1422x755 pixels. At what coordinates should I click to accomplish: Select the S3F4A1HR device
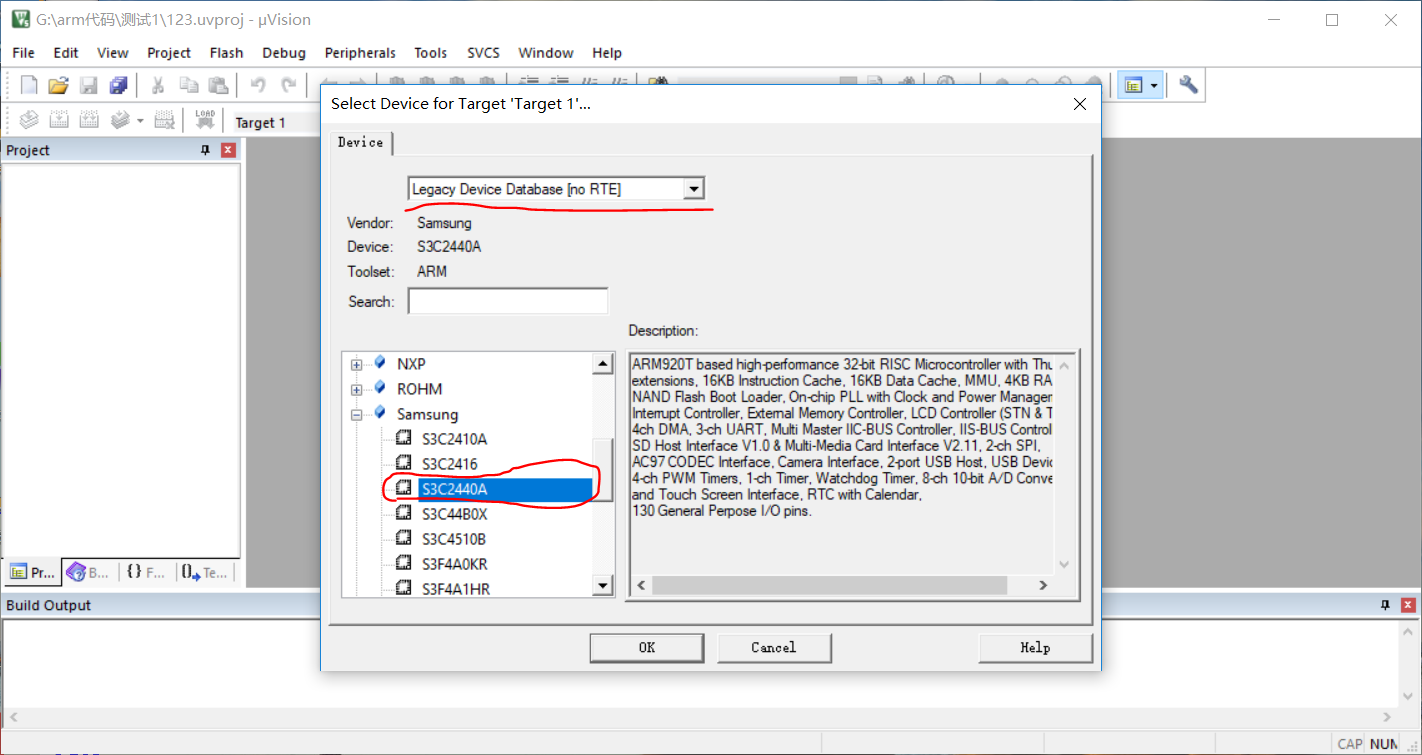[x=456, y=589]
